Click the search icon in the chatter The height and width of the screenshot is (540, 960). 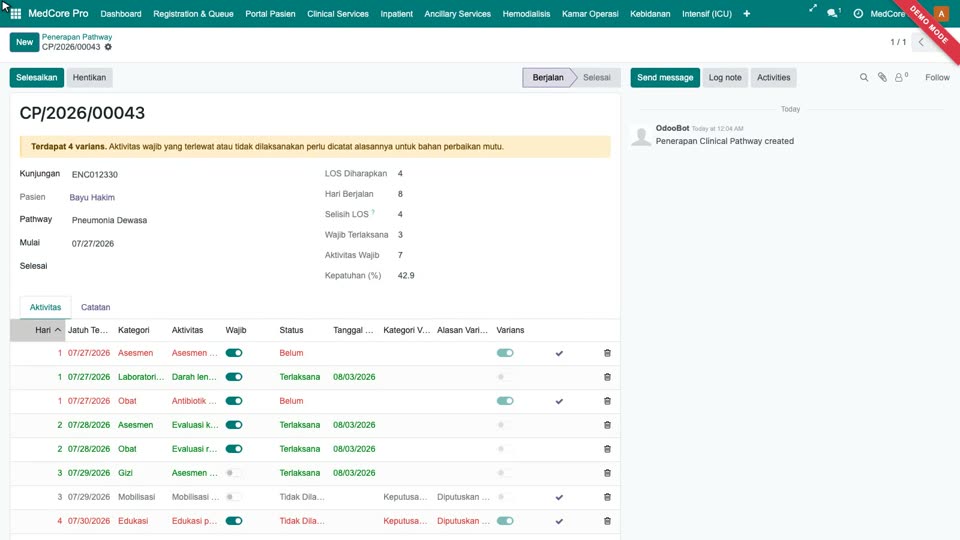coord(863,78)
